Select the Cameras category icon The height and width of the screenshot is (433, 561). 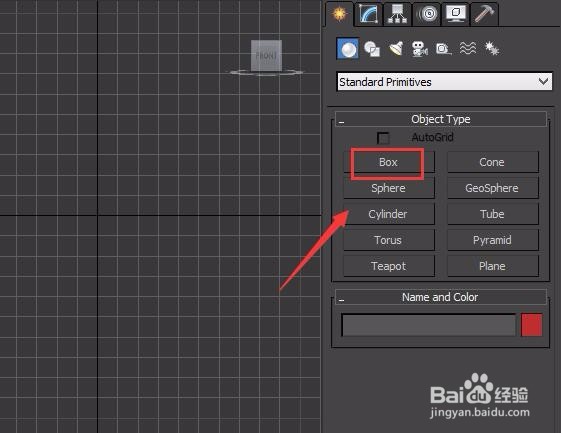[419, 49]
